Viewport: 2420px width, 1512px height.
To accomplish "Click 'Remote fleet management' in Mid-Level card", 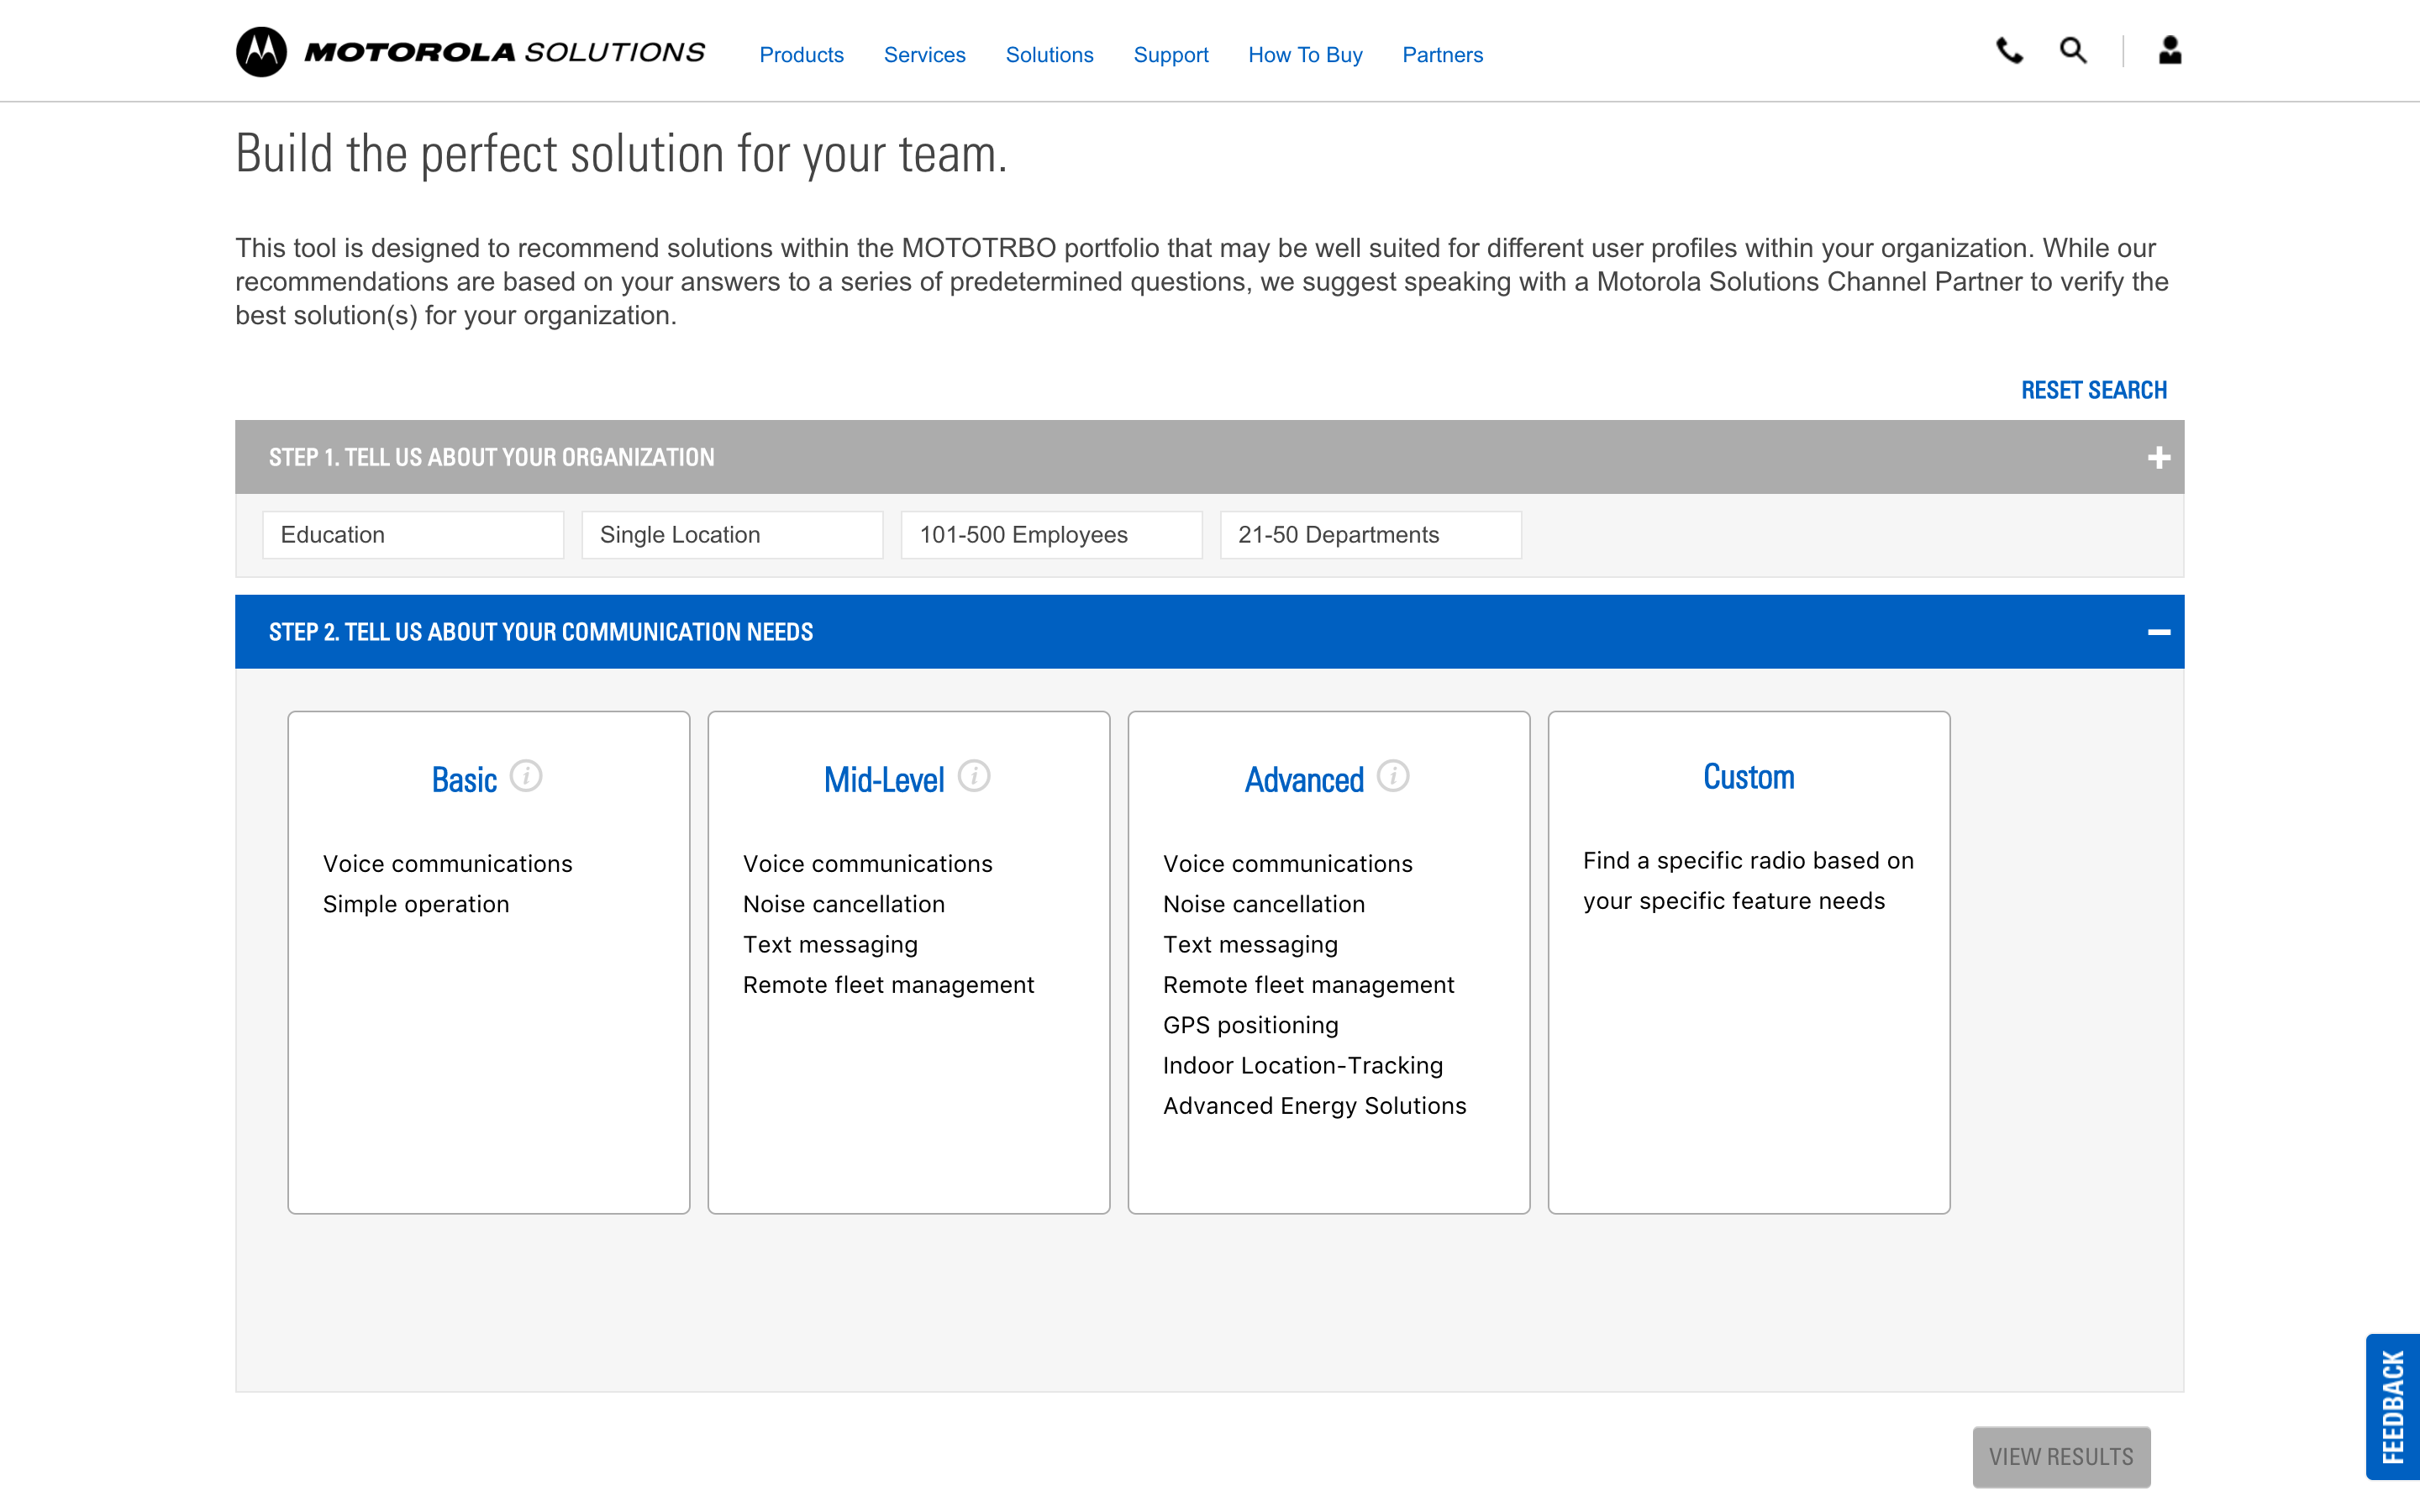I will tap(888, 984).
